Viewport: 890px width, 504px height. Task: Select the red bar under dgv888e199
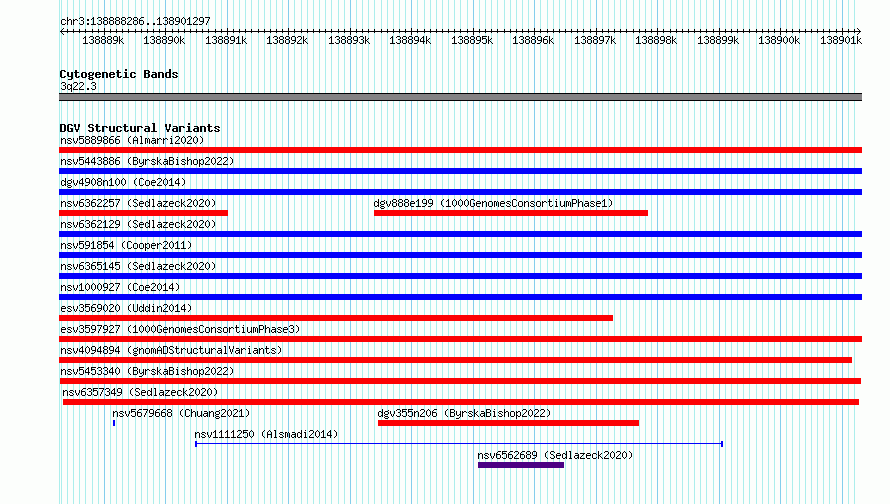pos(511,213)
